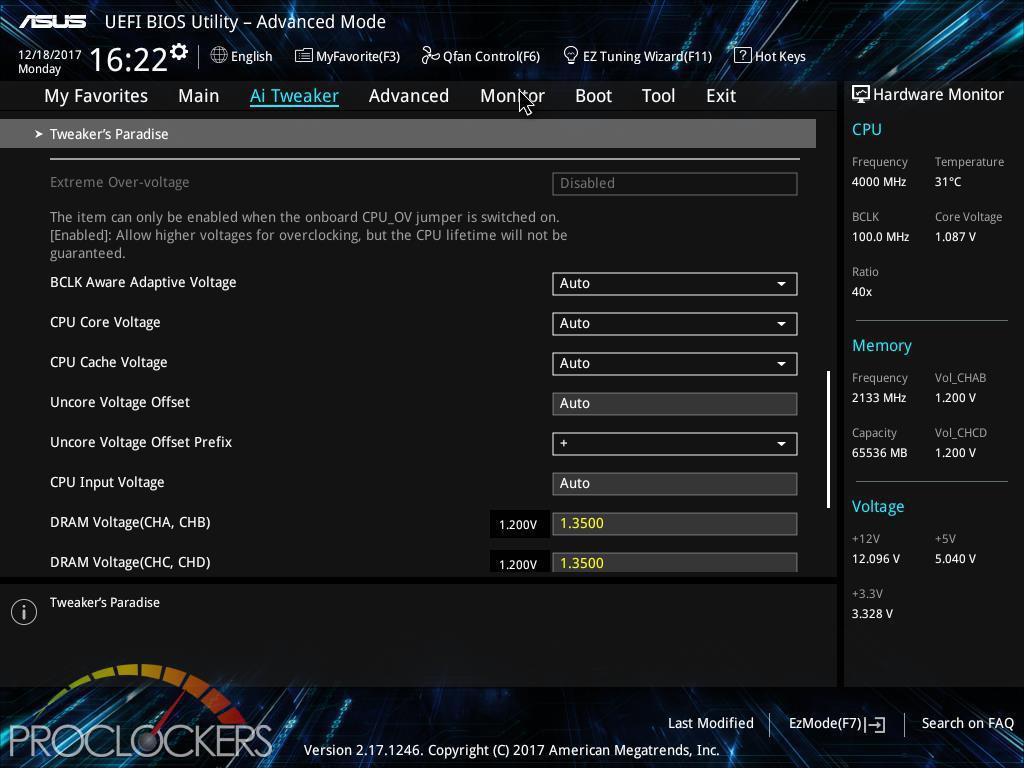Switch to Main tab

tap(199, 96)
